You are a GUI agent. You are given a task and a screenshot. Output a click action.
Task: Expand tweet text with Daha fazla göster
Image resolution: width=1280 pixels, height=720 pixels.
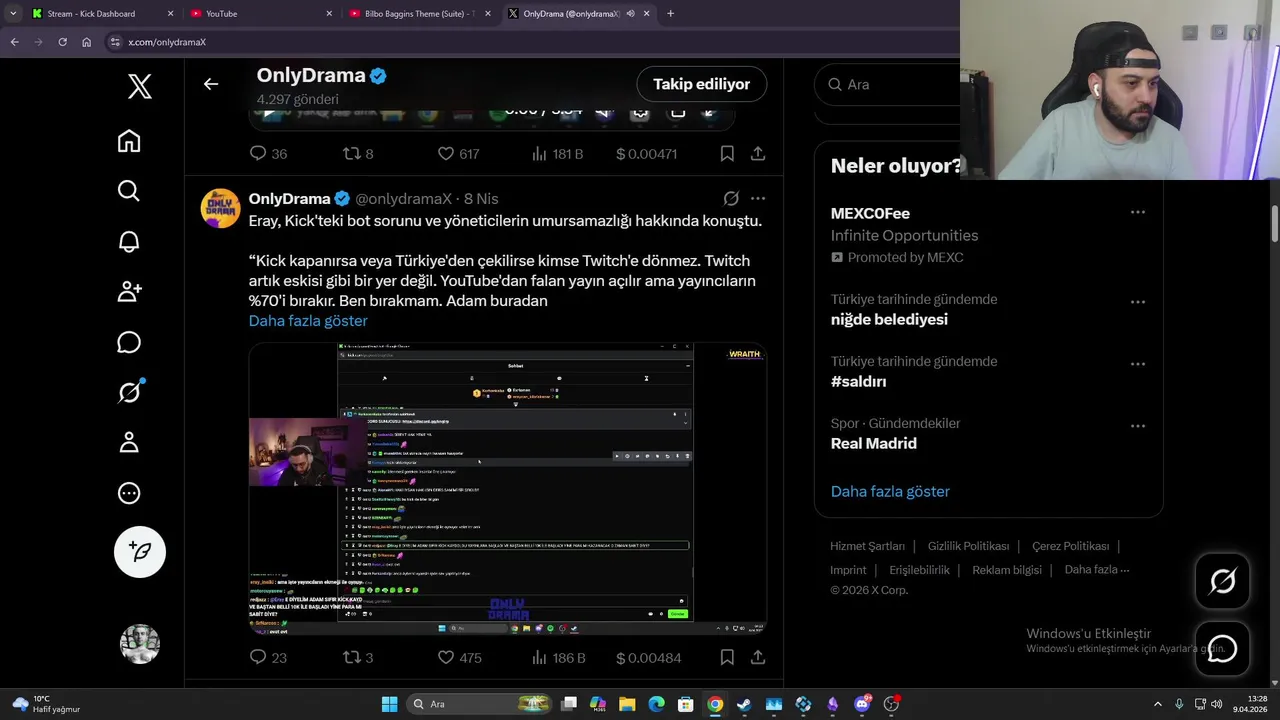308,321
